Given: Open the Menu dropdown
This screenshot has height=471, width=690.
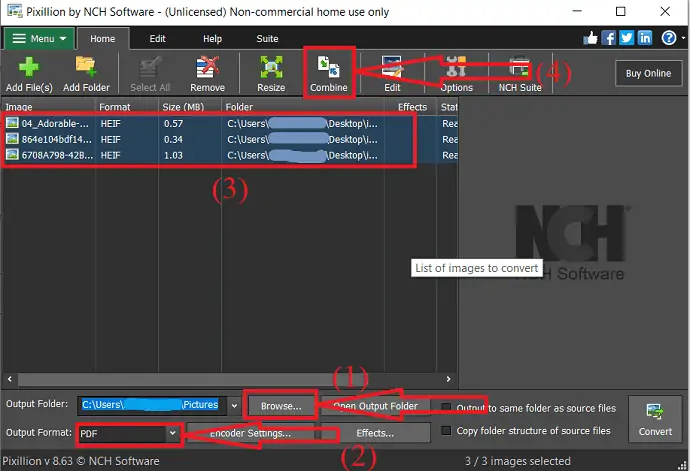Looking at the screenshot, I should tap(39, 38).
